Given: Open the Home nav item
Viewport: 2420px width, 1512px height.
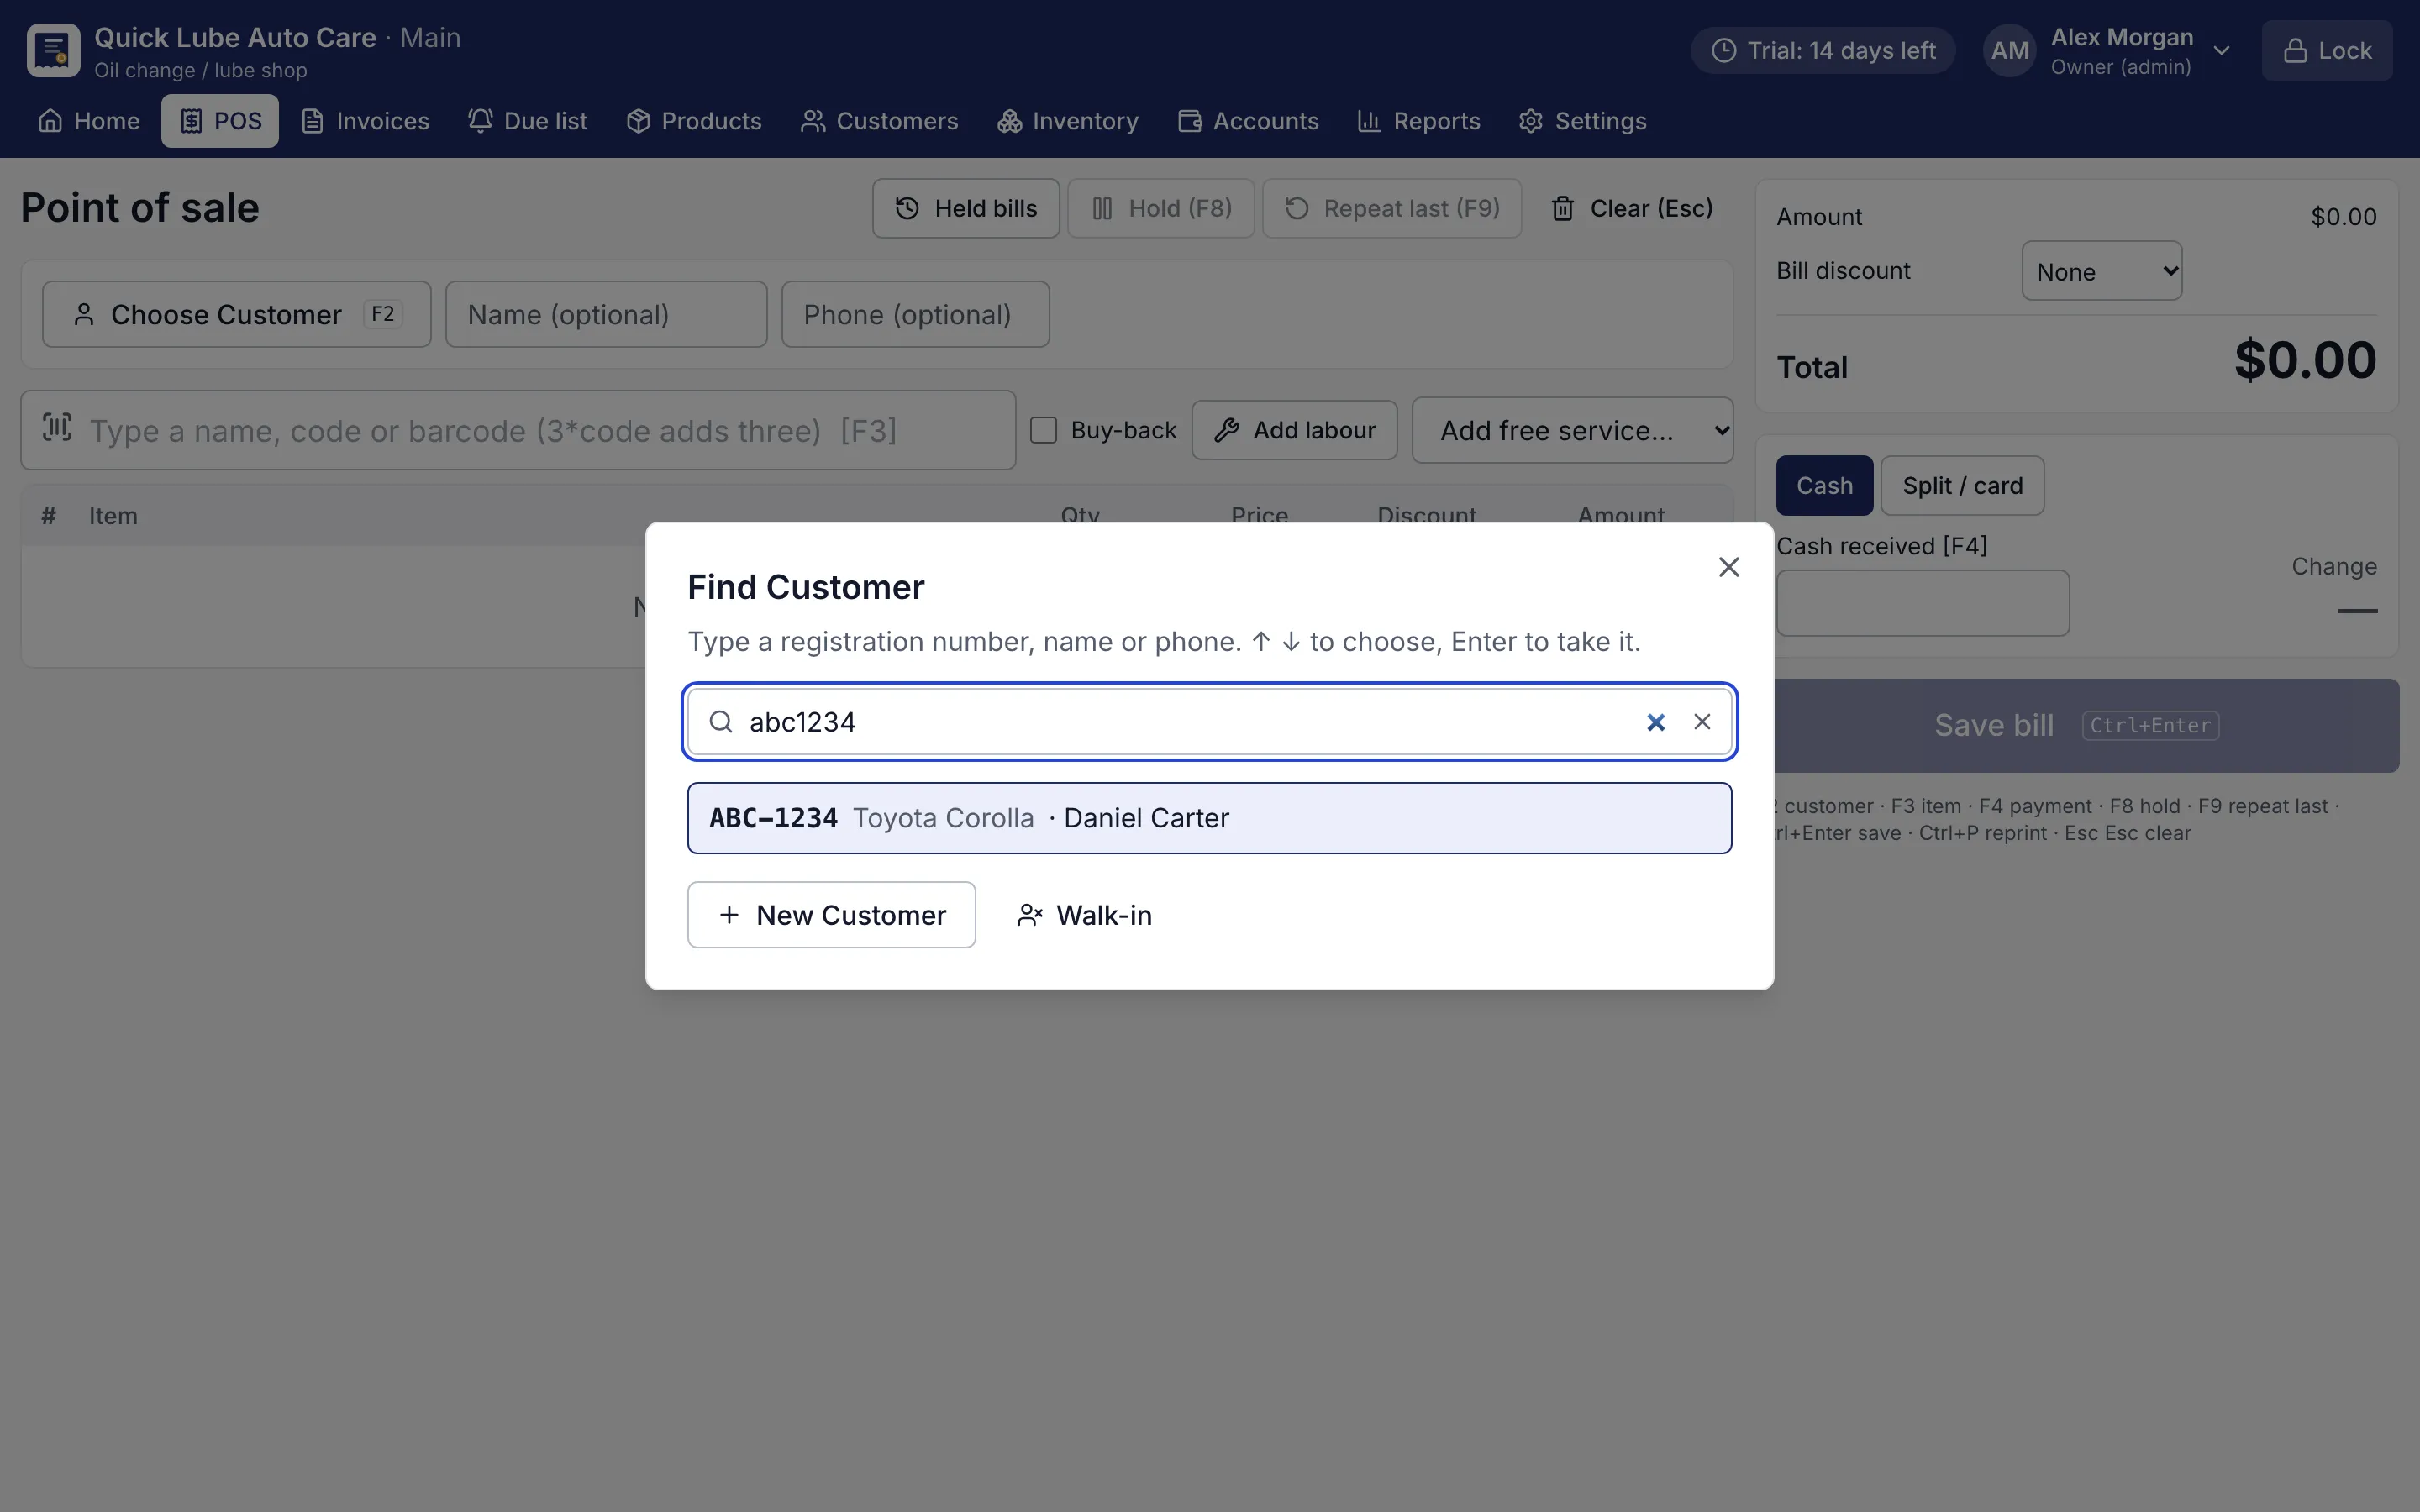Looking at the screenshot, I should 89,121.
